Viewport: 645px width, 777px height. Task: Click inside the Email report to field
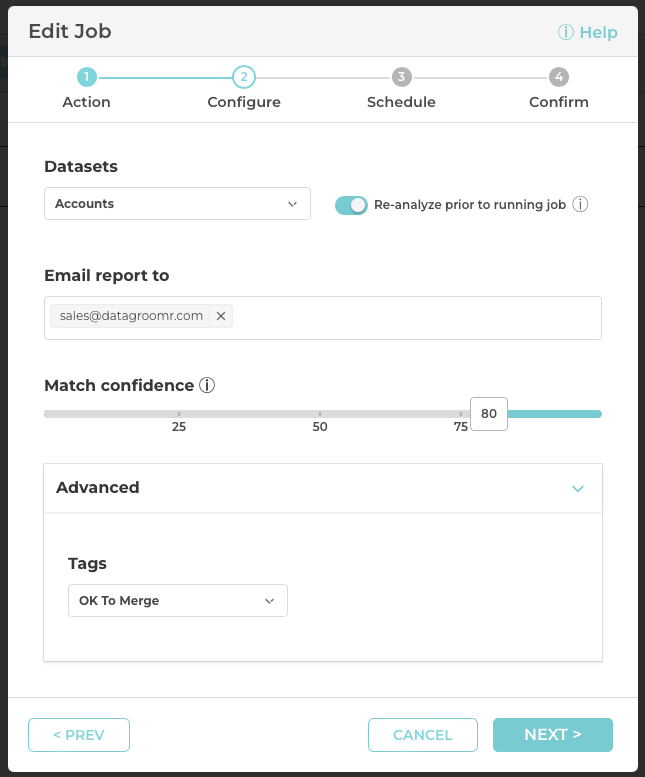pos(410,317)
